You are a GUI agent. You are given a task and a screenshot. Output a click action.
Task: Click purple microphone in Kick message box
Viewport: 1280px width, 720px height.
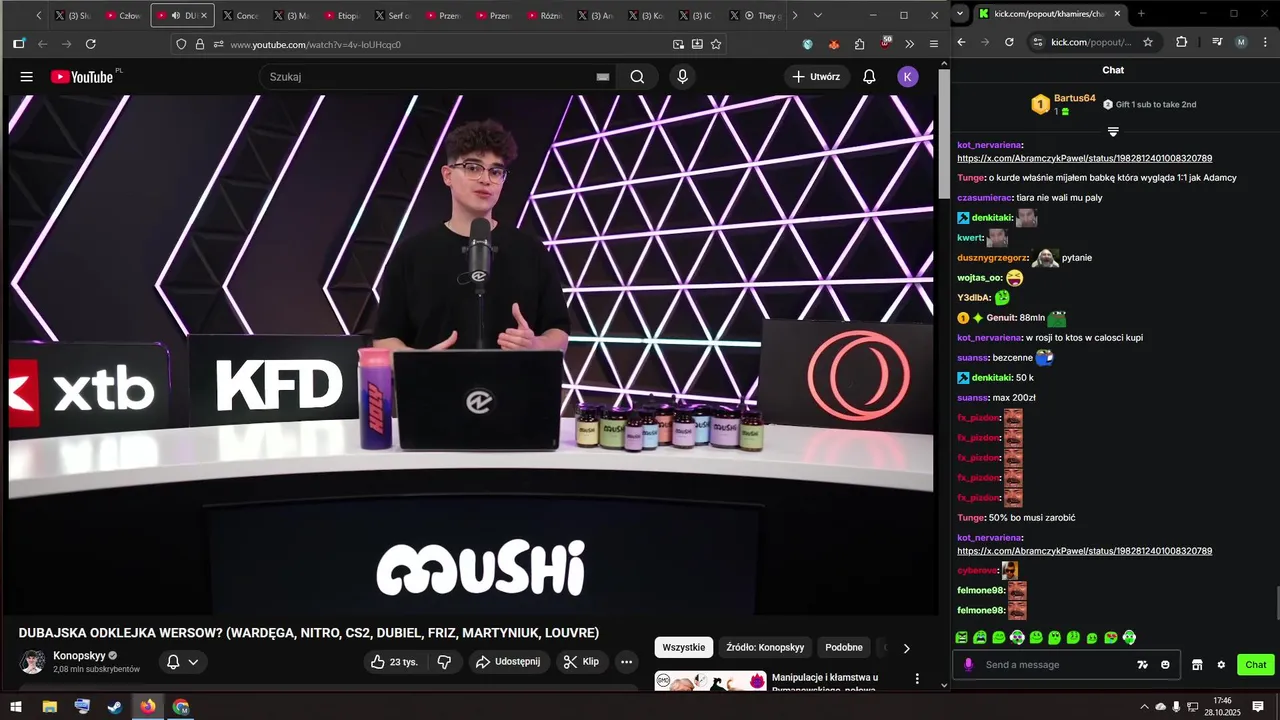click(968, 665)
